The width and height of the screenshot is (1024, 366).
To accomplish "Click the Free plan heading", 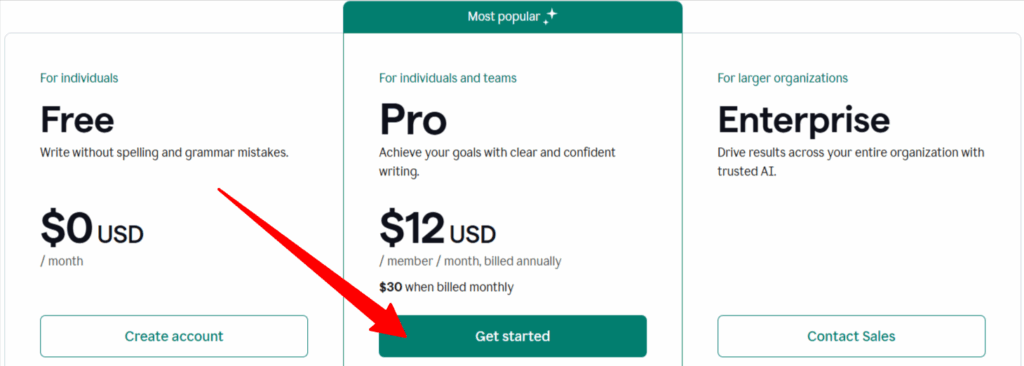I will (x=77, y=120).
